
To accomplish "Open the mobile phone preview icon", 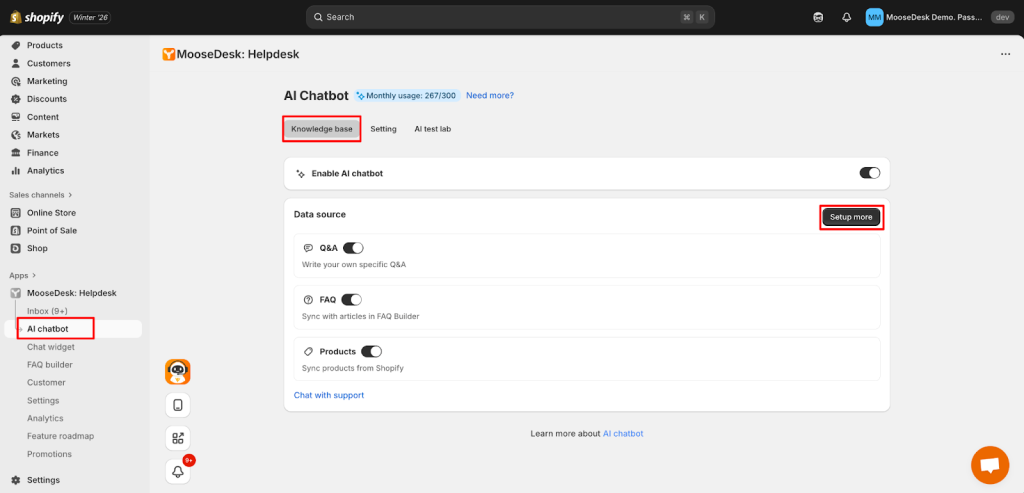I will pyautogui.click(x=177, y=405).
